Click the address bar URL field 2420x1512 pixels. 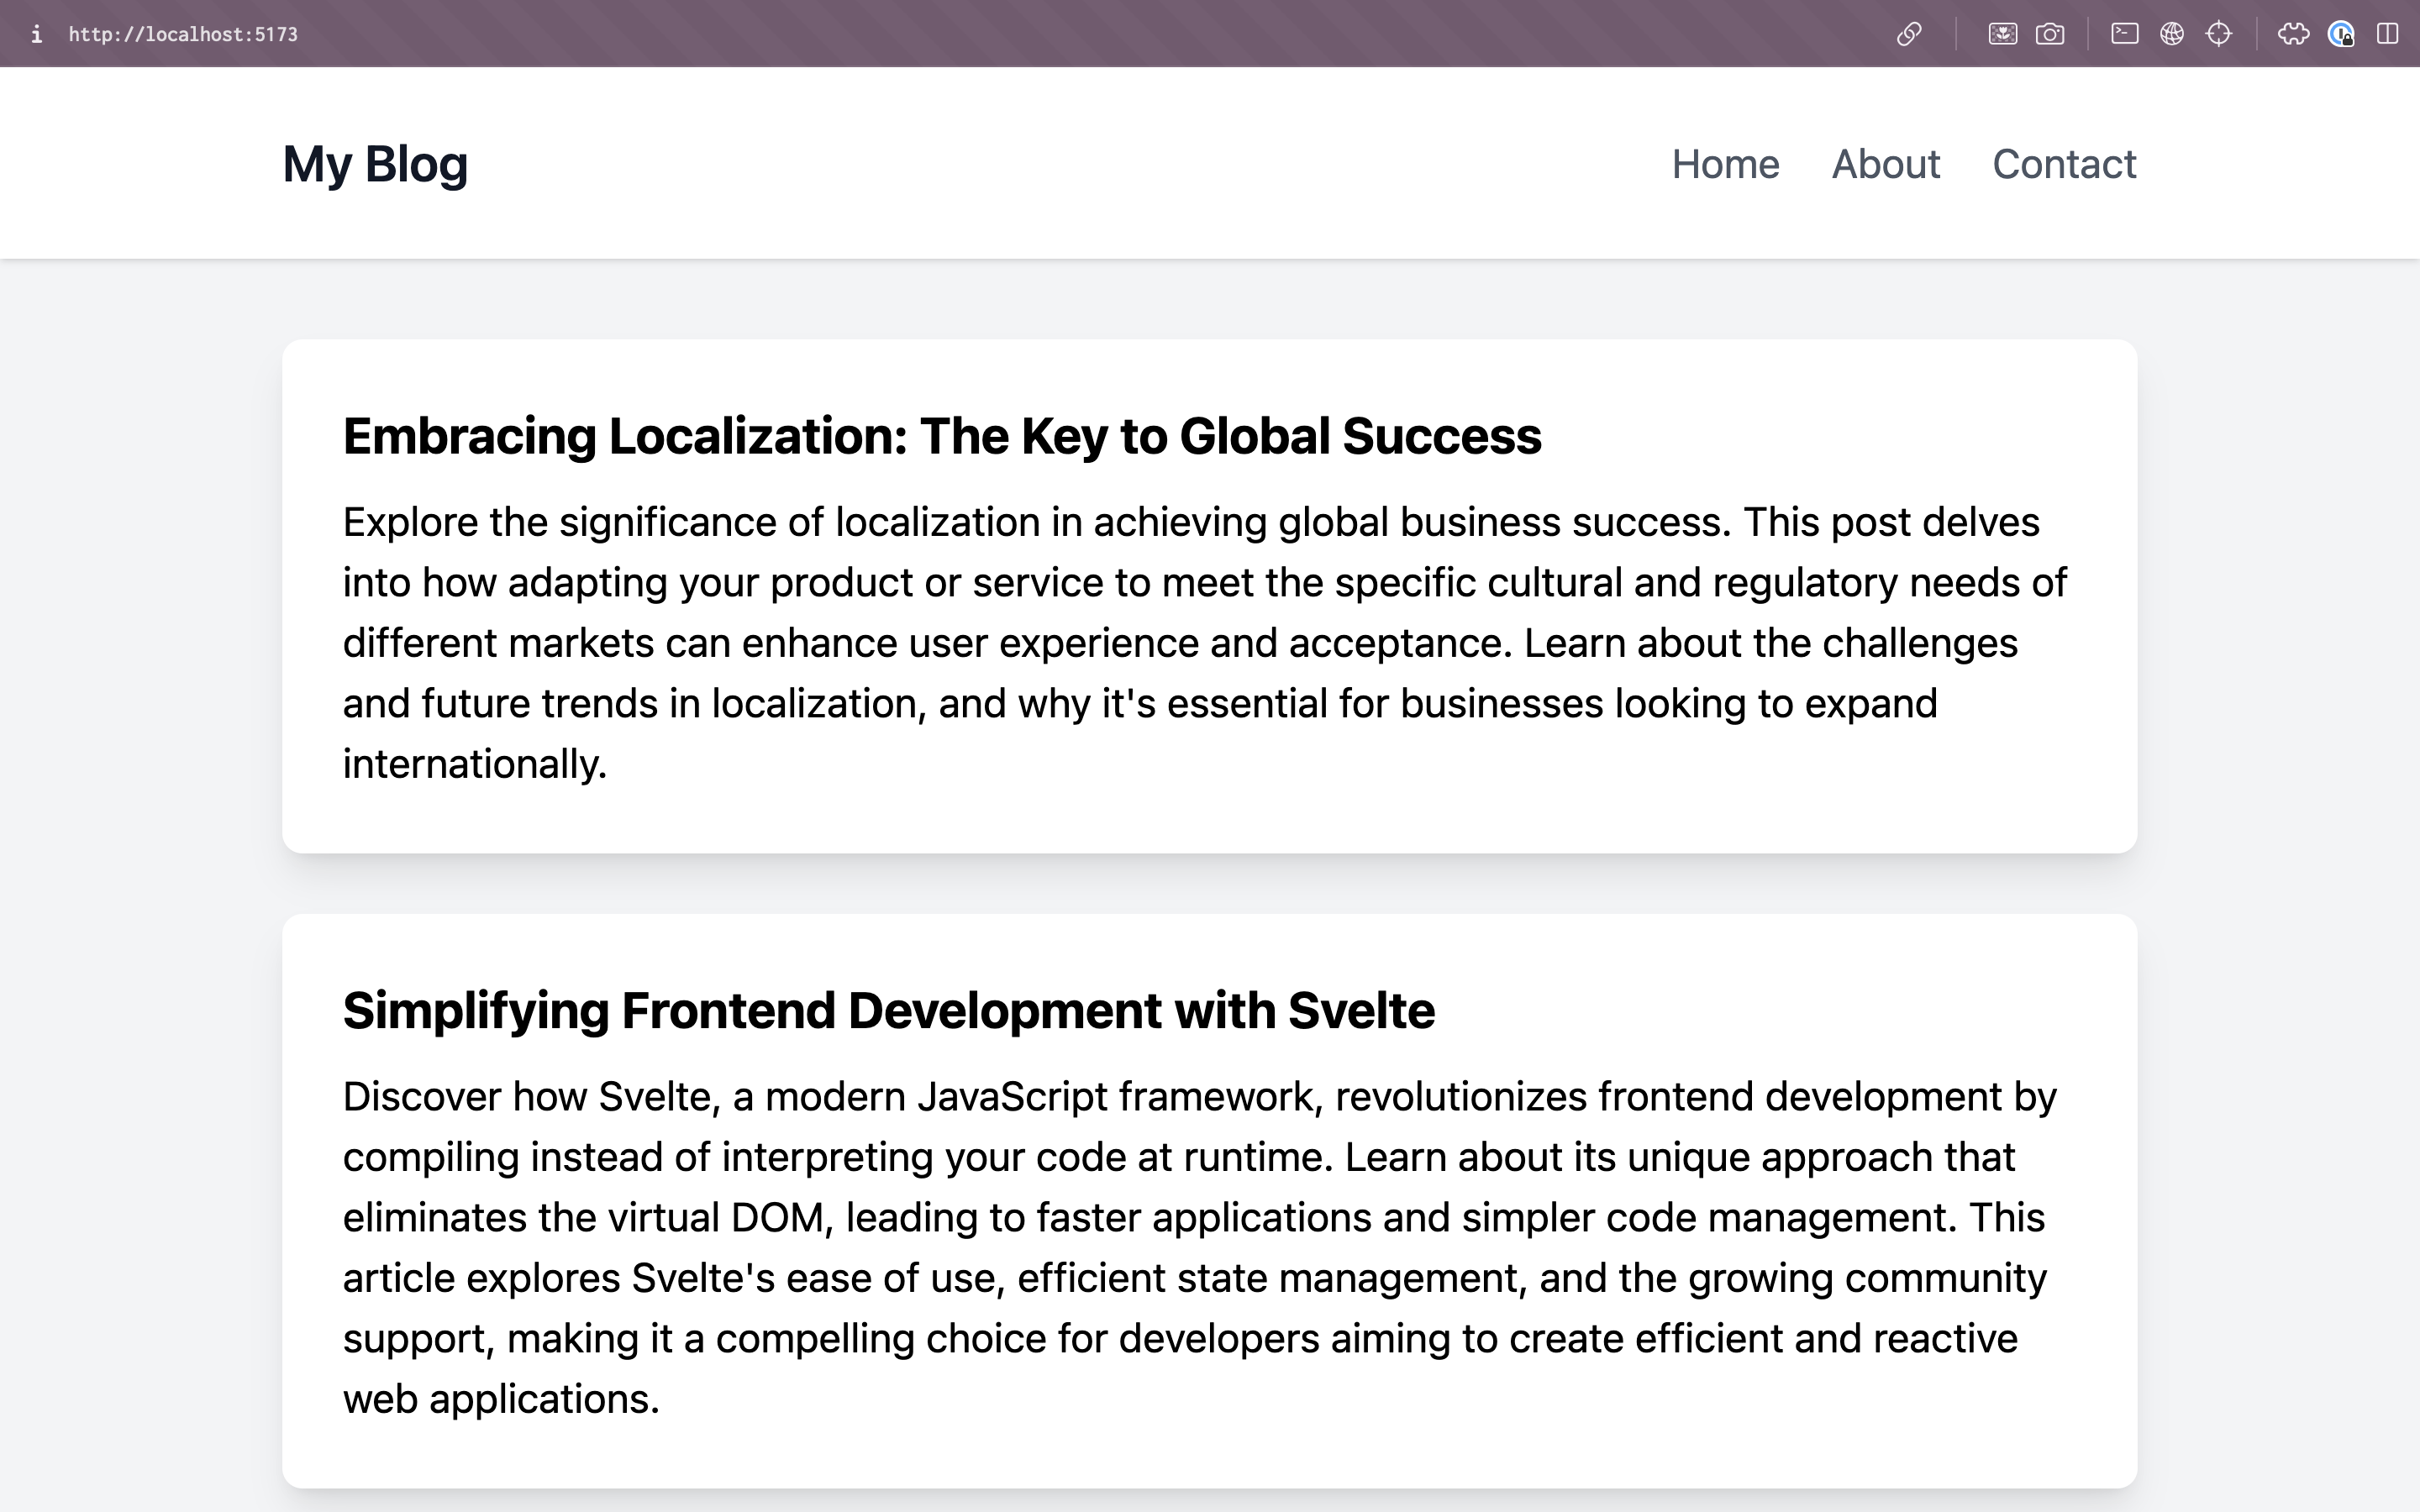click(x=183, y=33)
